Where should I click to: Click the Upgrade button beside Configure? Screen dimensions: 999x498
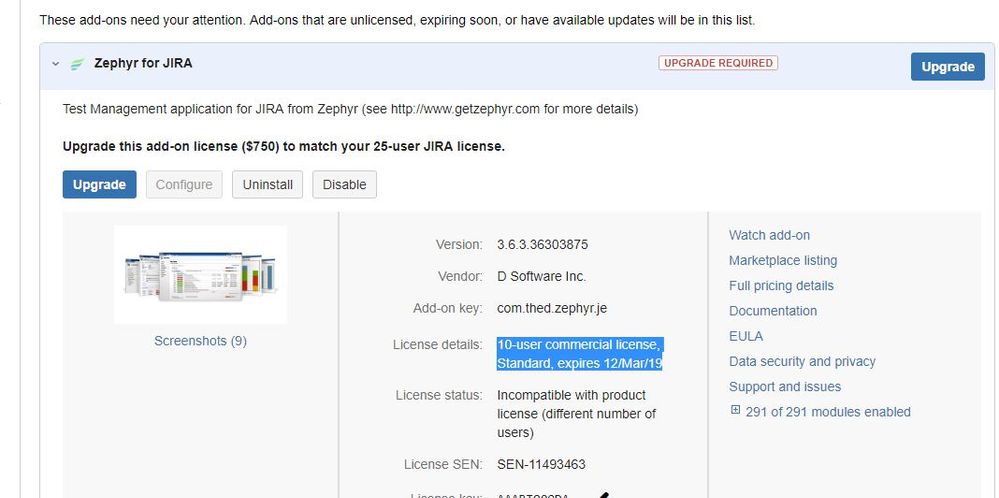99,185
